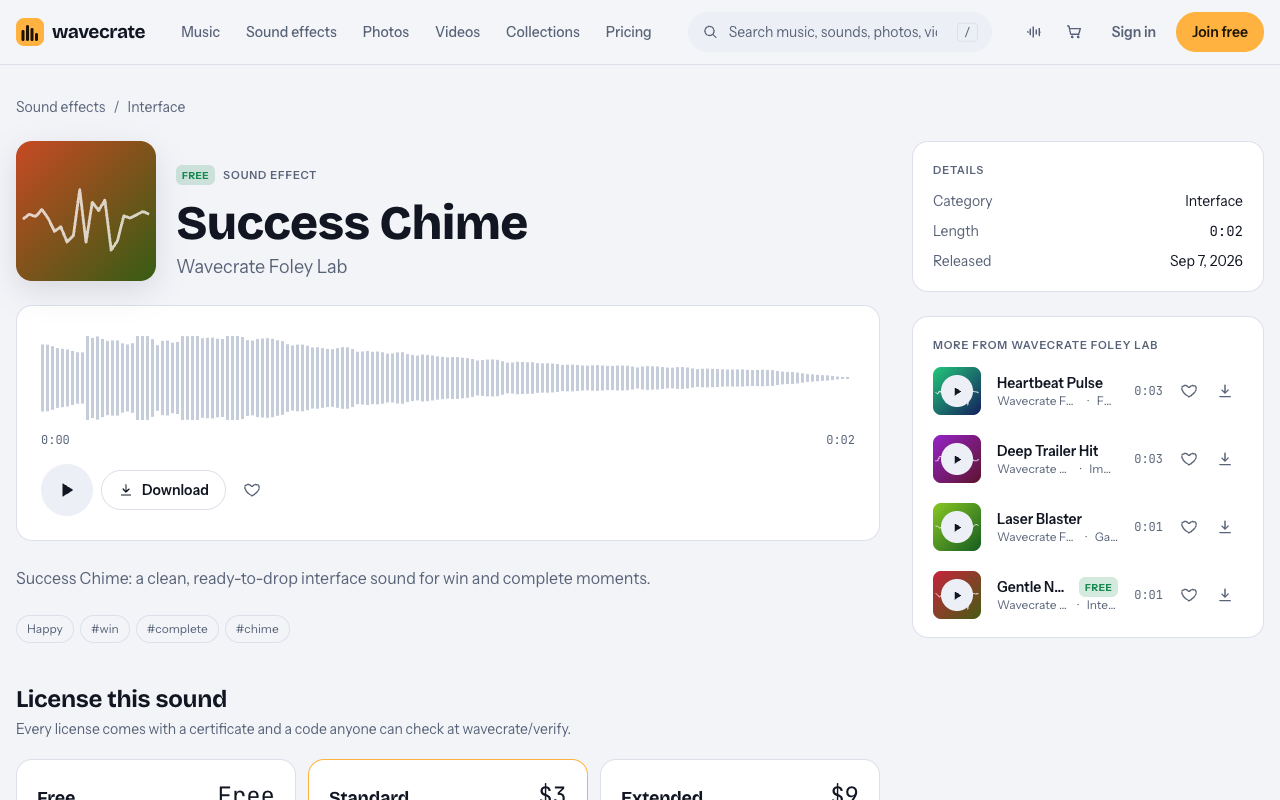1280x800 pixels.
Task: Download Heartbeat Pulse
Action: 1225,391
